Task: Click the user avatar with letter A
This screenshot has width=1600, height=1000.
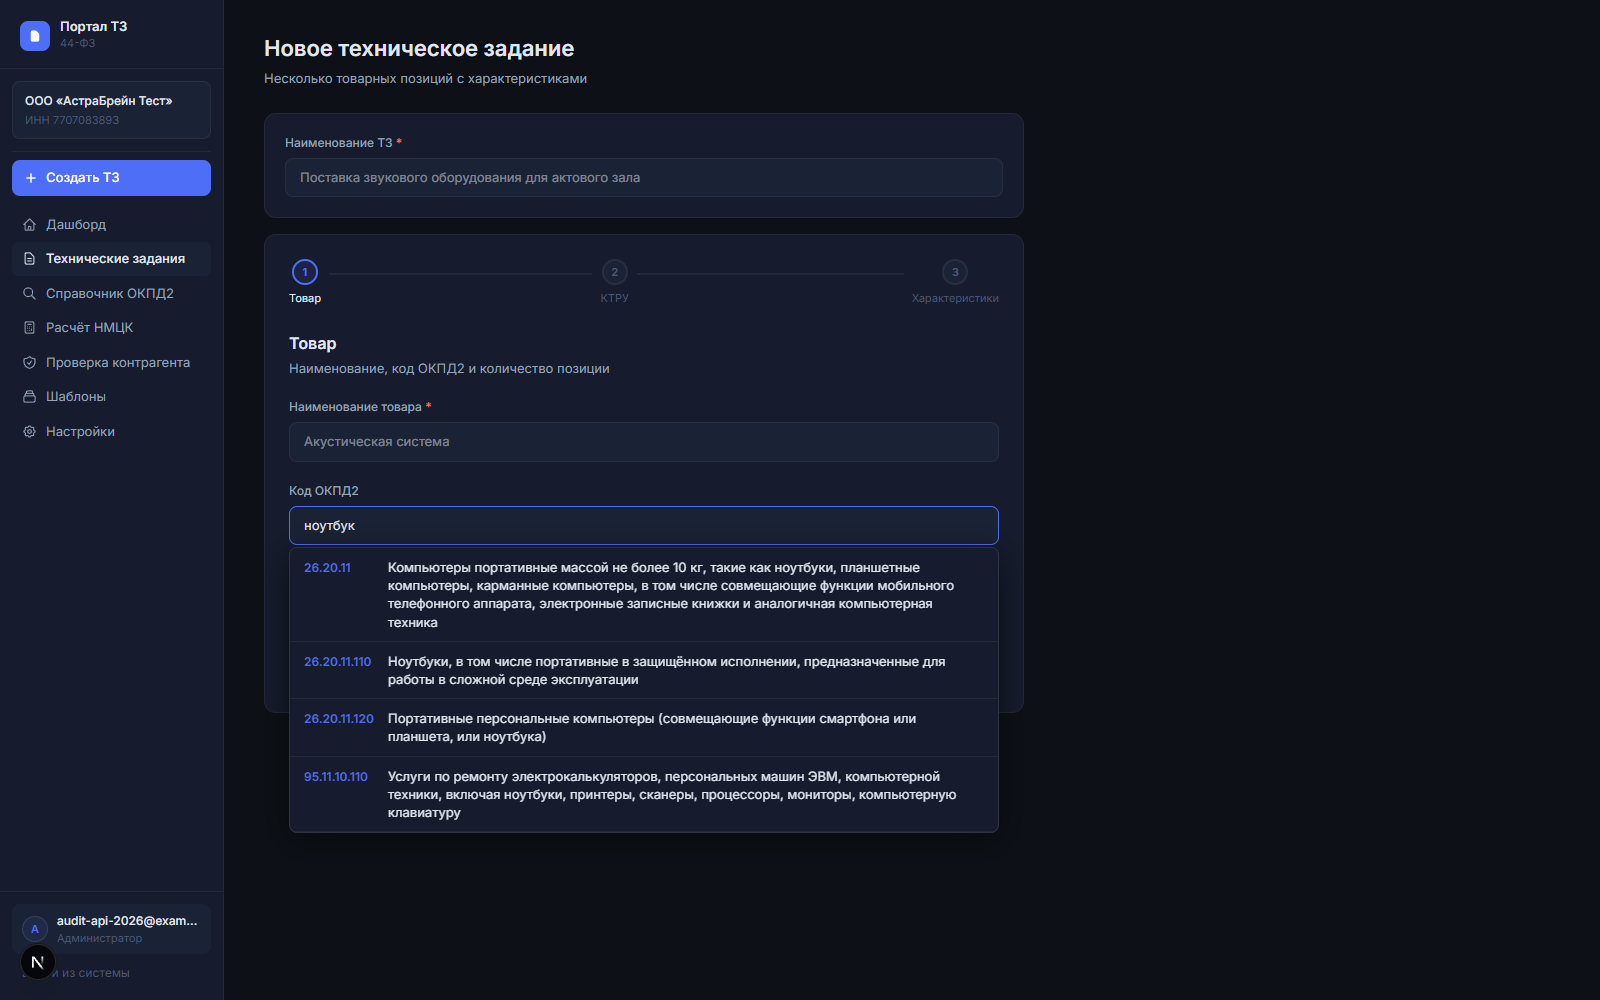Action: click(35, 929)
